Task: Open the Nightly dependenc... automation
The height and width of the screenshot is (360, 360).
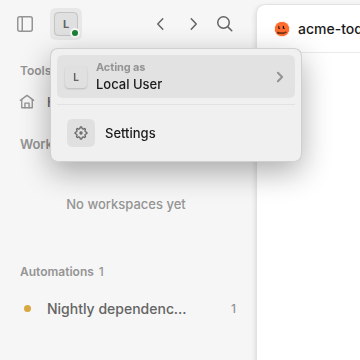Action: (128, 309)
